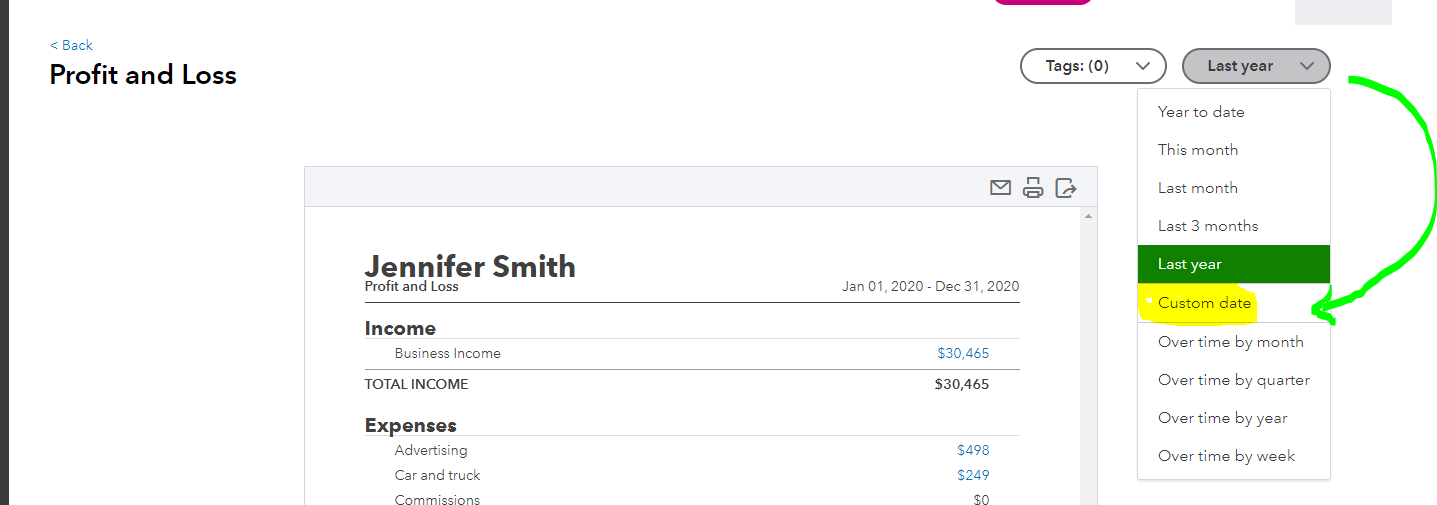Open Advertising $498 expense amount
The height and width of the screenshot is (505, 1437).
pyautogui.click(x=972, y=450)
